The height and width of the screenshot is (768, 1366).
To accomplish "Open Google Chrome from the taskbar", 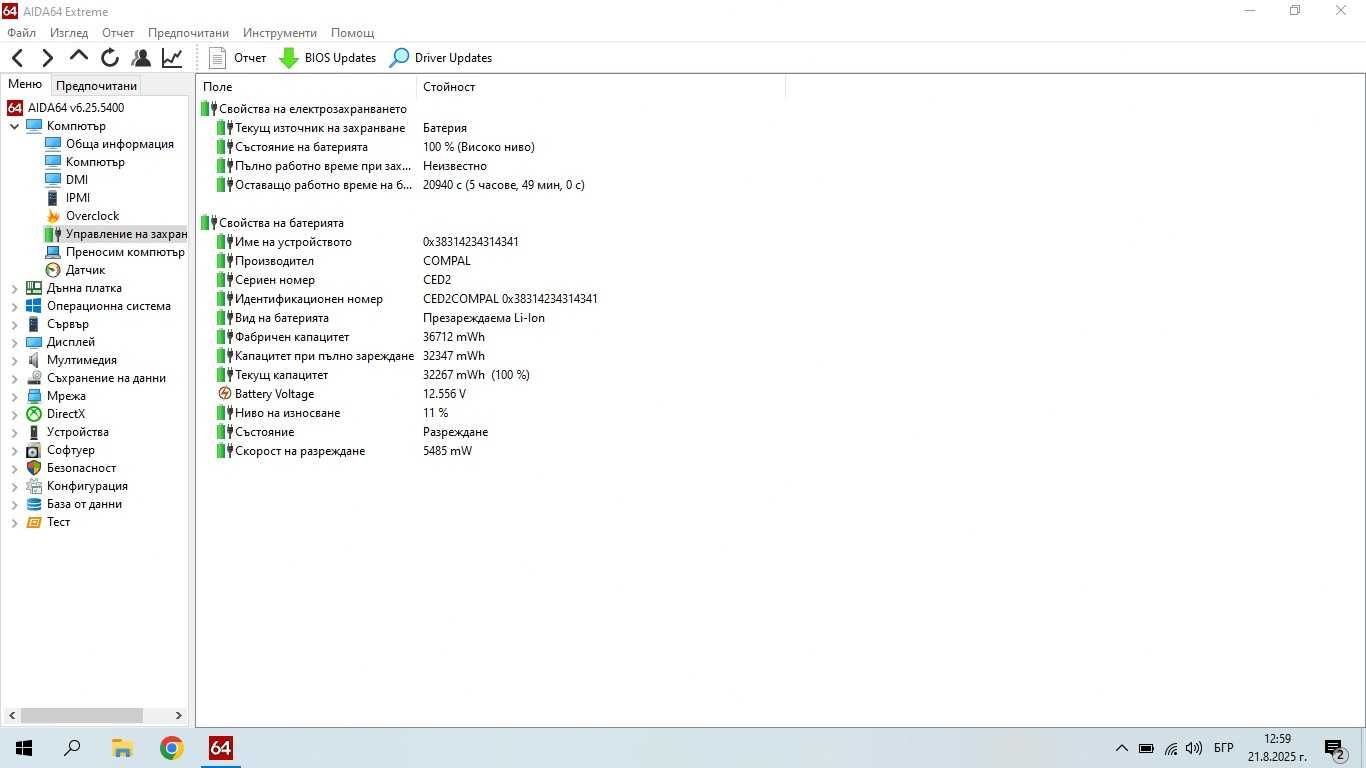I will (x=172, y=748).
